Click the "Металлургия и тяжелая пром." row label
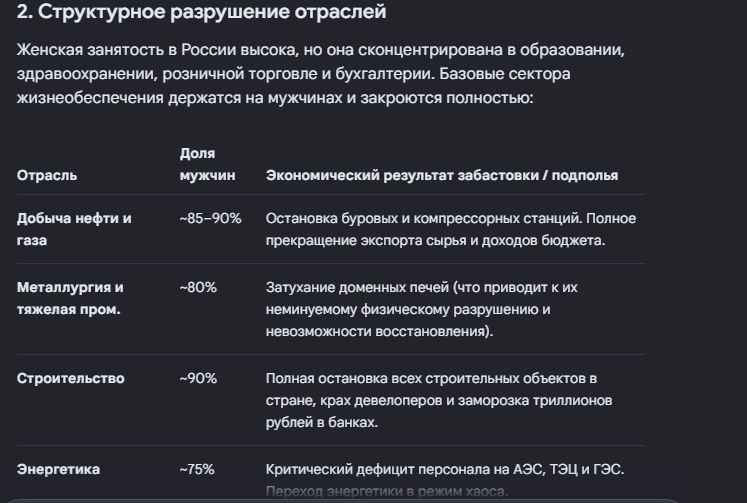The width and height of the screenshot is (747, 503). (70, 298)
